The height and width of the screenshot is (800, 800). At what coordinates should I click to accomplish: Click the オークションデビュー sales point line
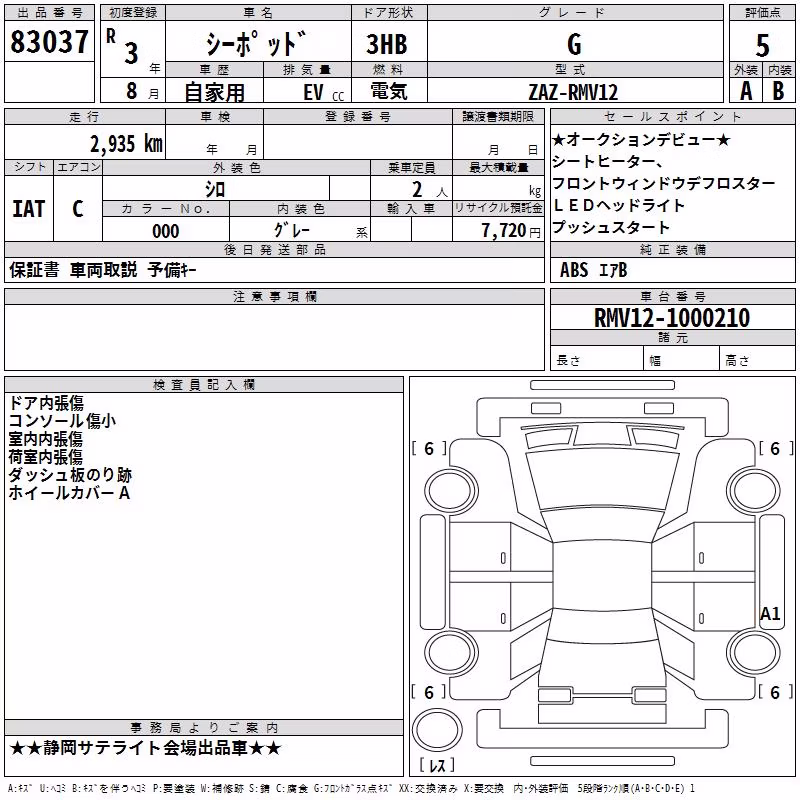pos(641,139)
